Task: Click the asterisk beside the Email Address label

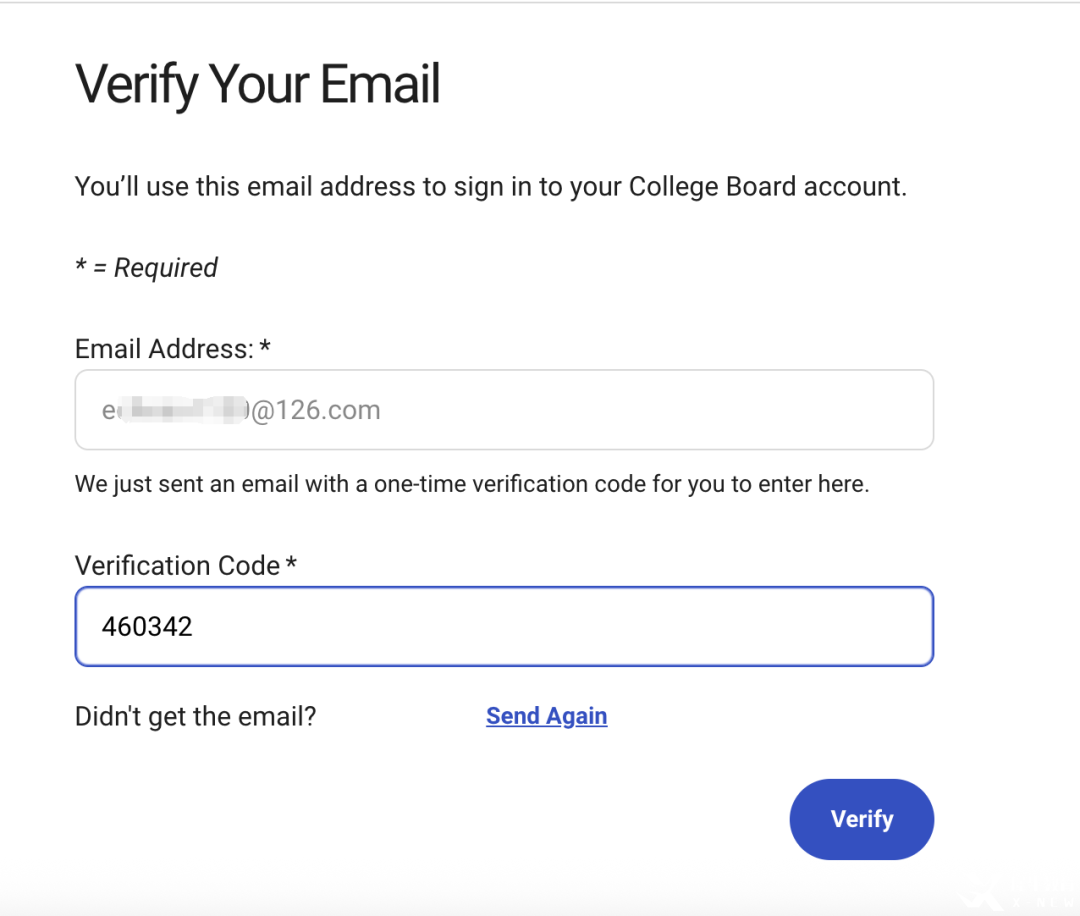Action: [x=265, y=347]
